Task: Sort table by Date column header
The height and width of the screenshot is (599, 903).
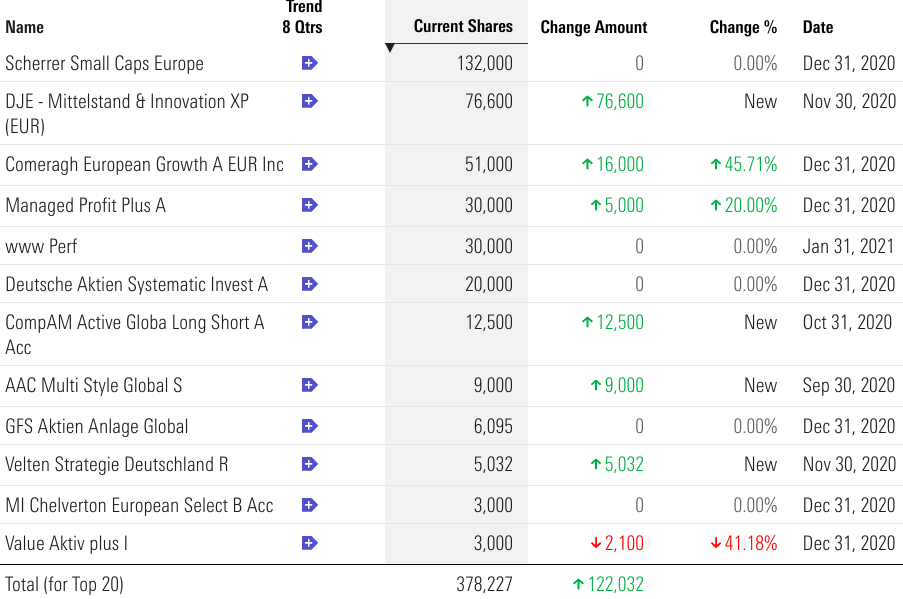Action: [x=817, y=27]
